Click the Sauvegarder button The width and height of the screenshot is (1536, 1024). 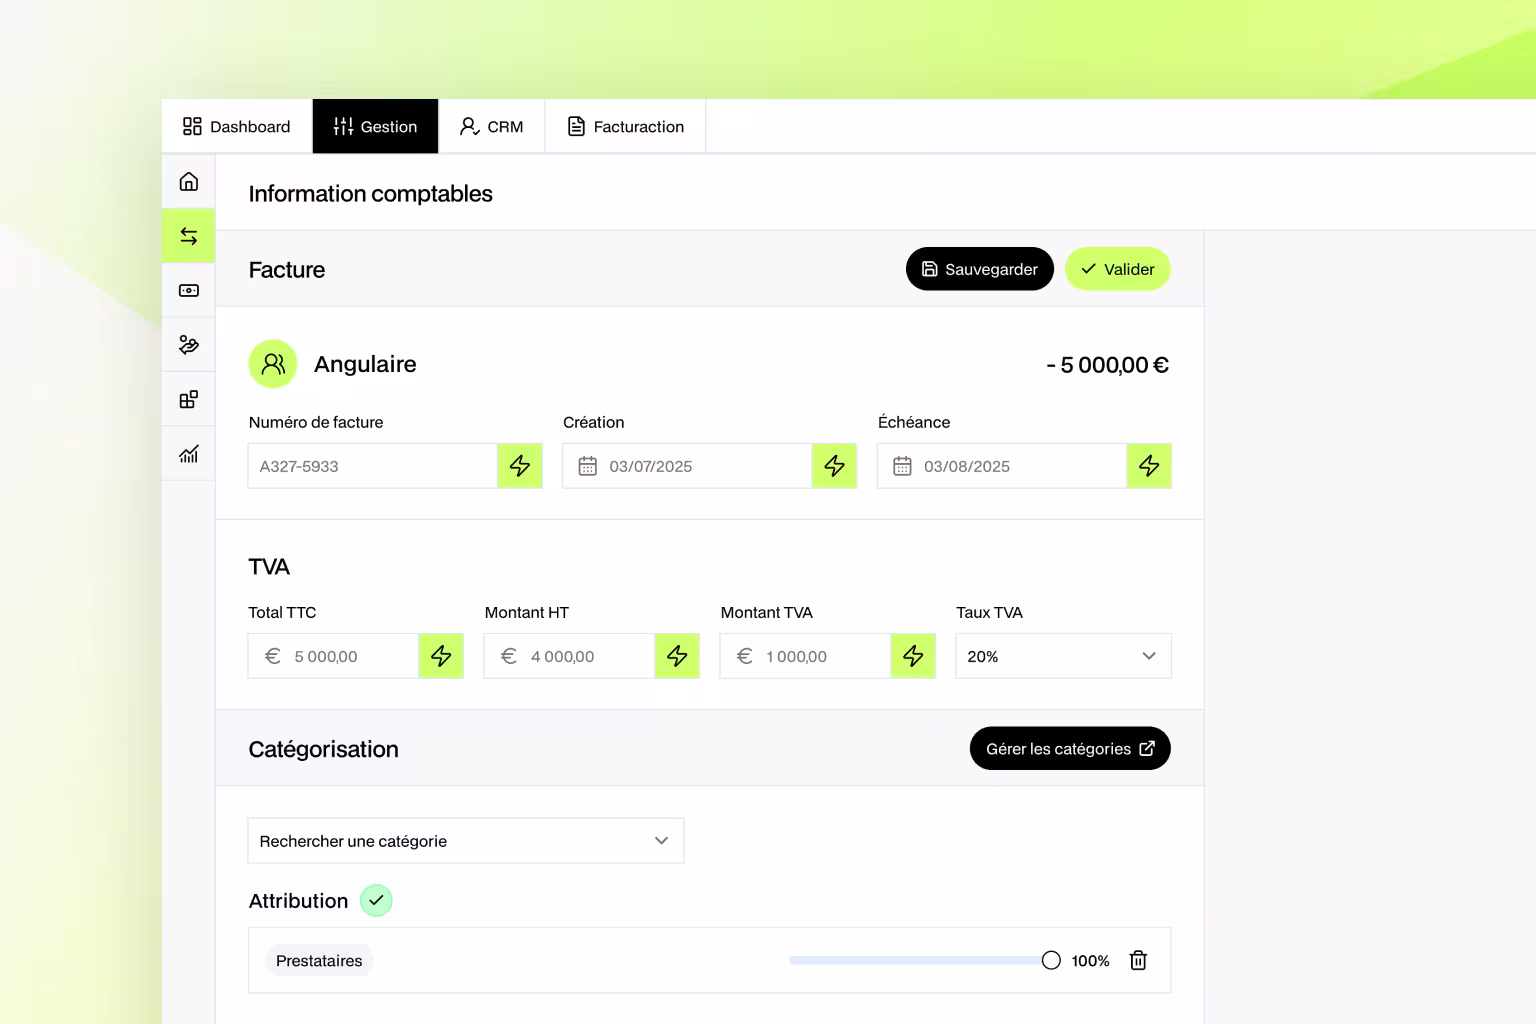click(980, 269)
